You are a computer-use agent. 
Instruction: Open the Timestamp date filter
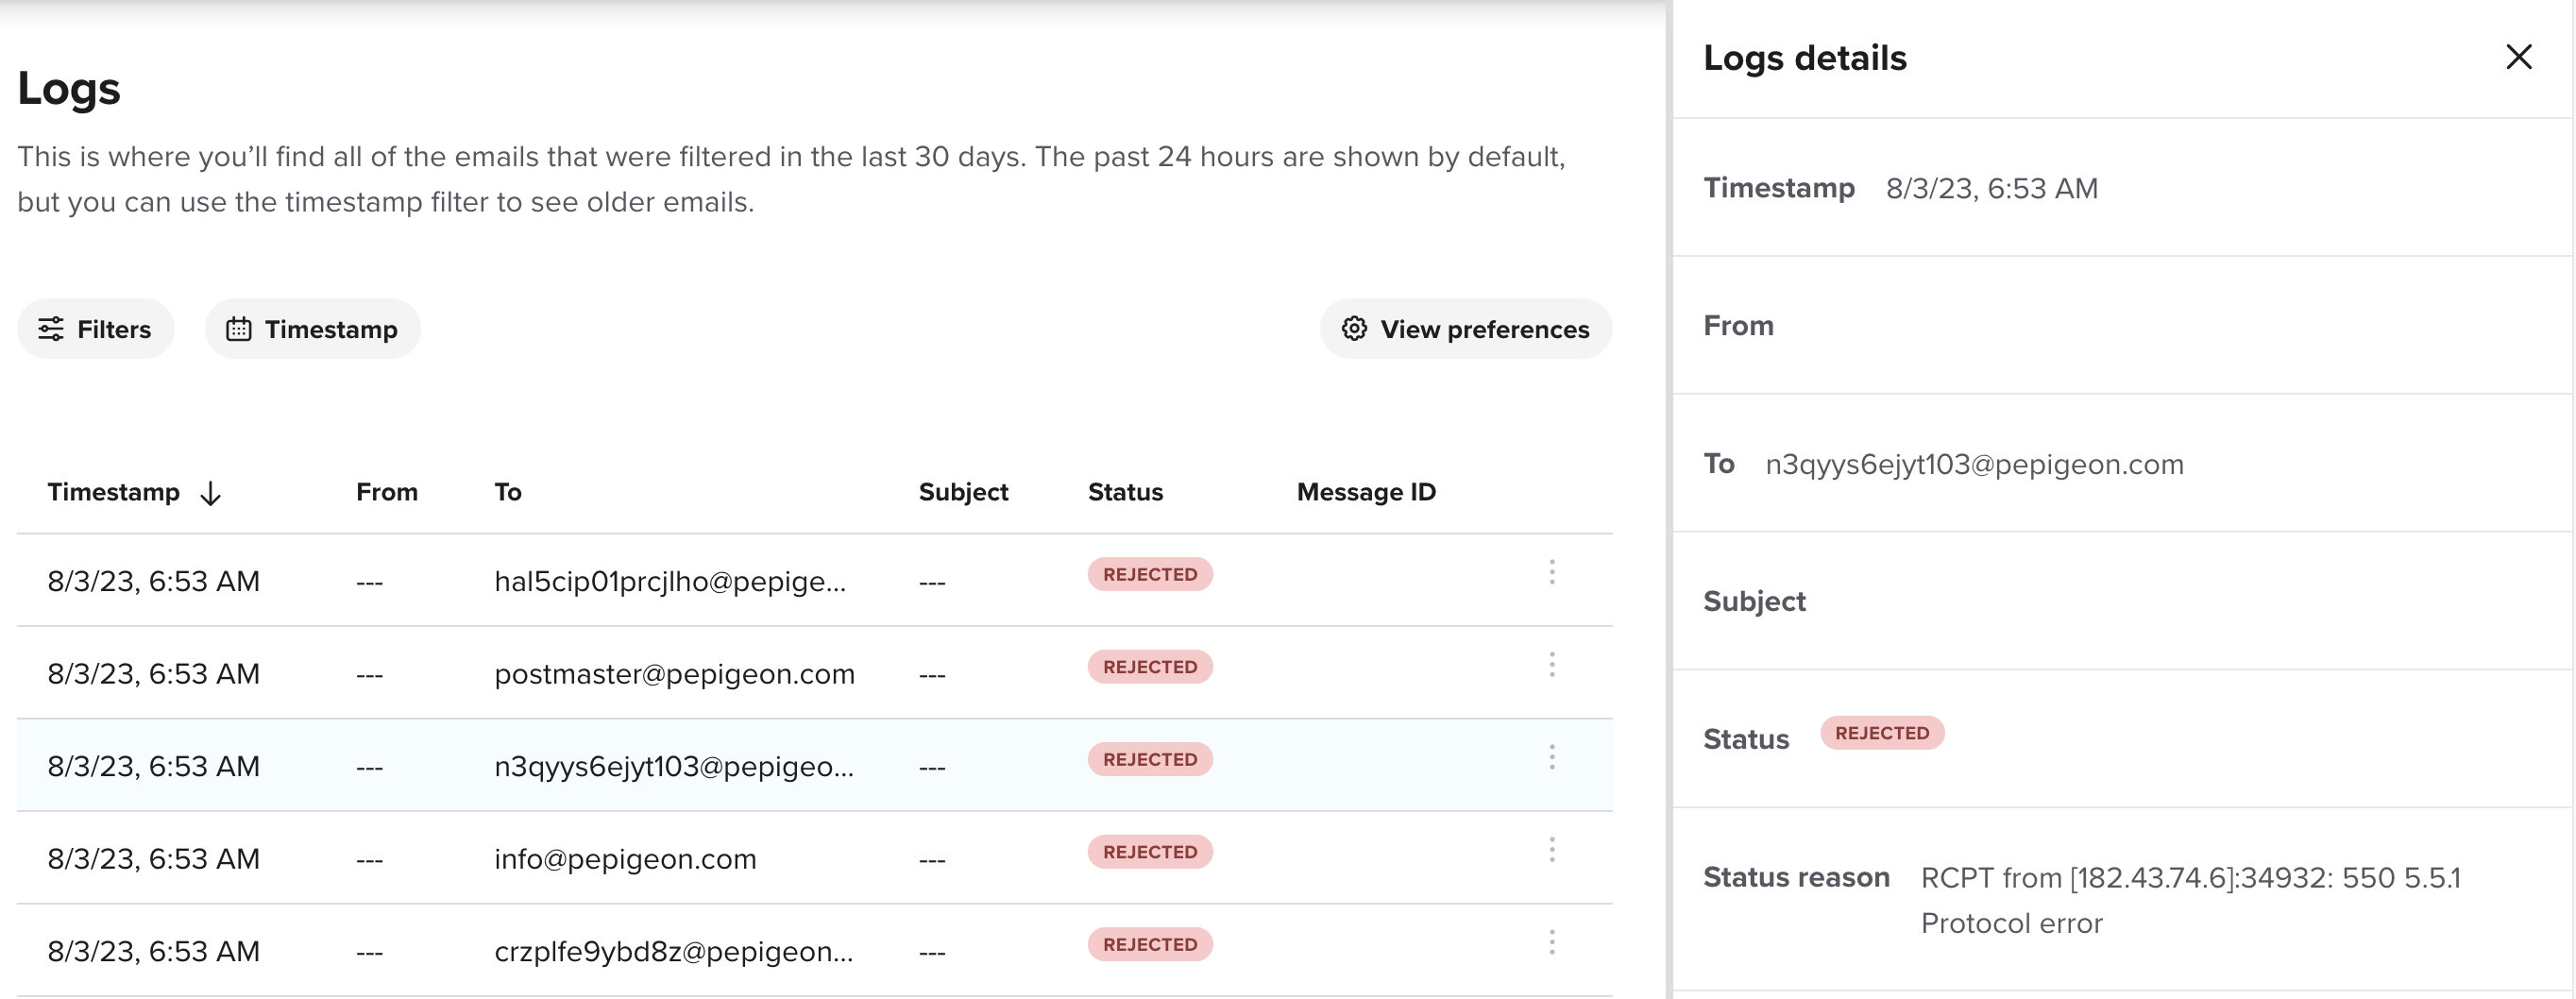[312, 329]
